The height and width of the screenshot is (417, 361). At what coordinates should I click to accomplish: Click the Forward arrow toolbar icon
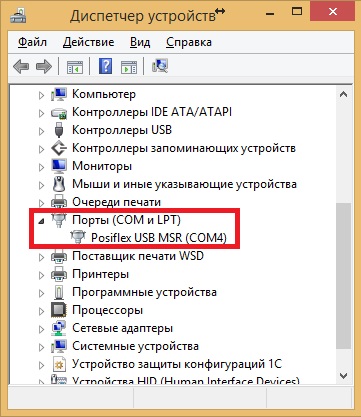tap(44, 67)
